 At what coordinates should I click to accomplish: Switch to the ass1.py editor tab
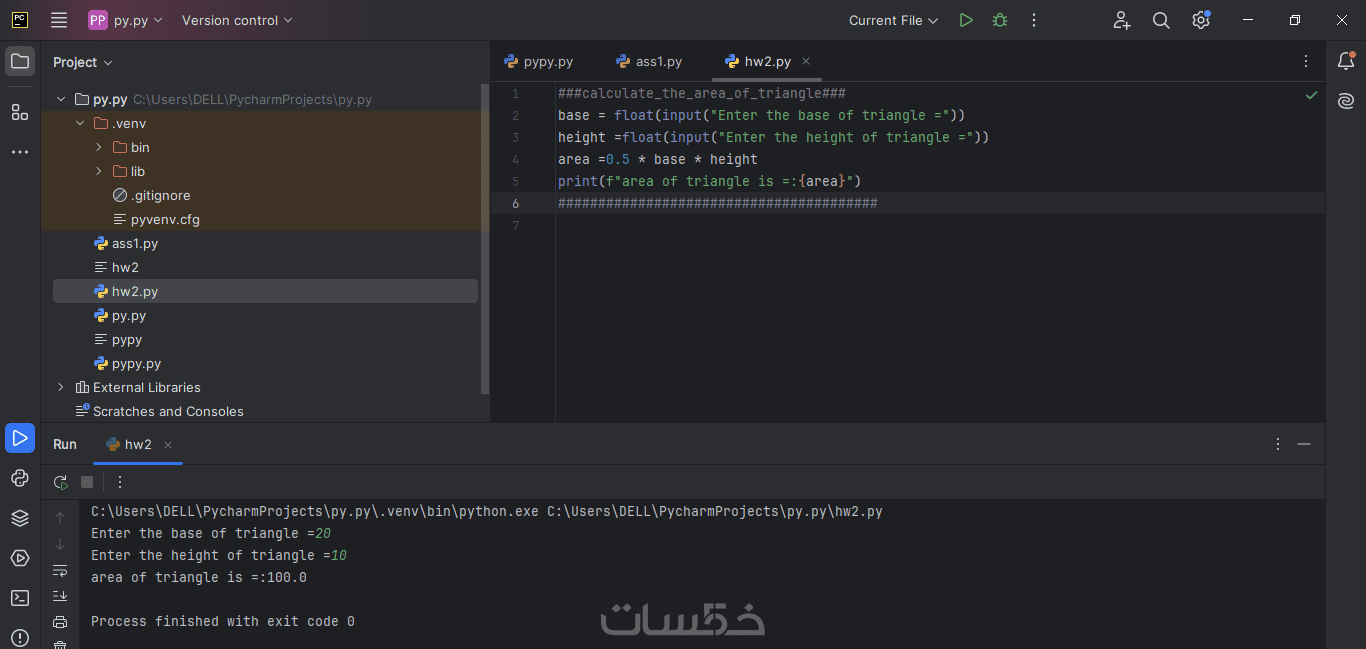[x=649, y=61]
